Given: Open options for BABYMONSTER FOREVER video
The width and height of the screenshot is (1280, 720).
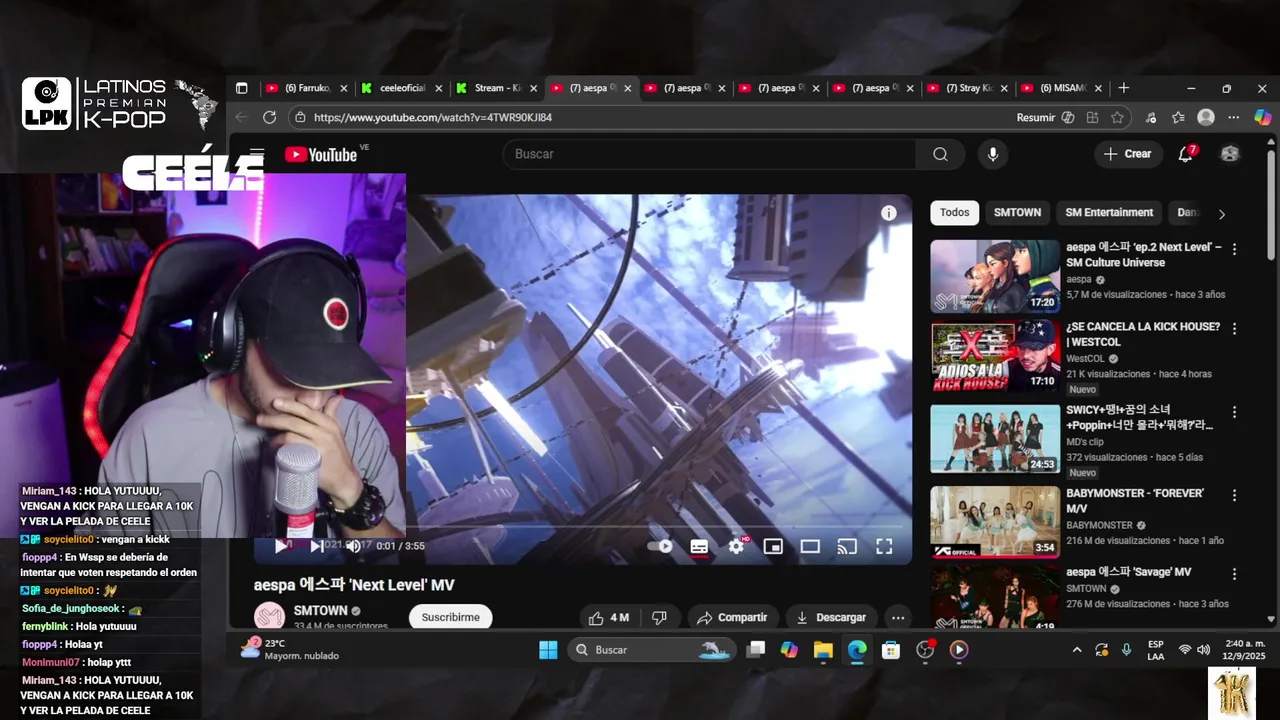Looking at the screenshot, I should click(x=1234, y=495).
